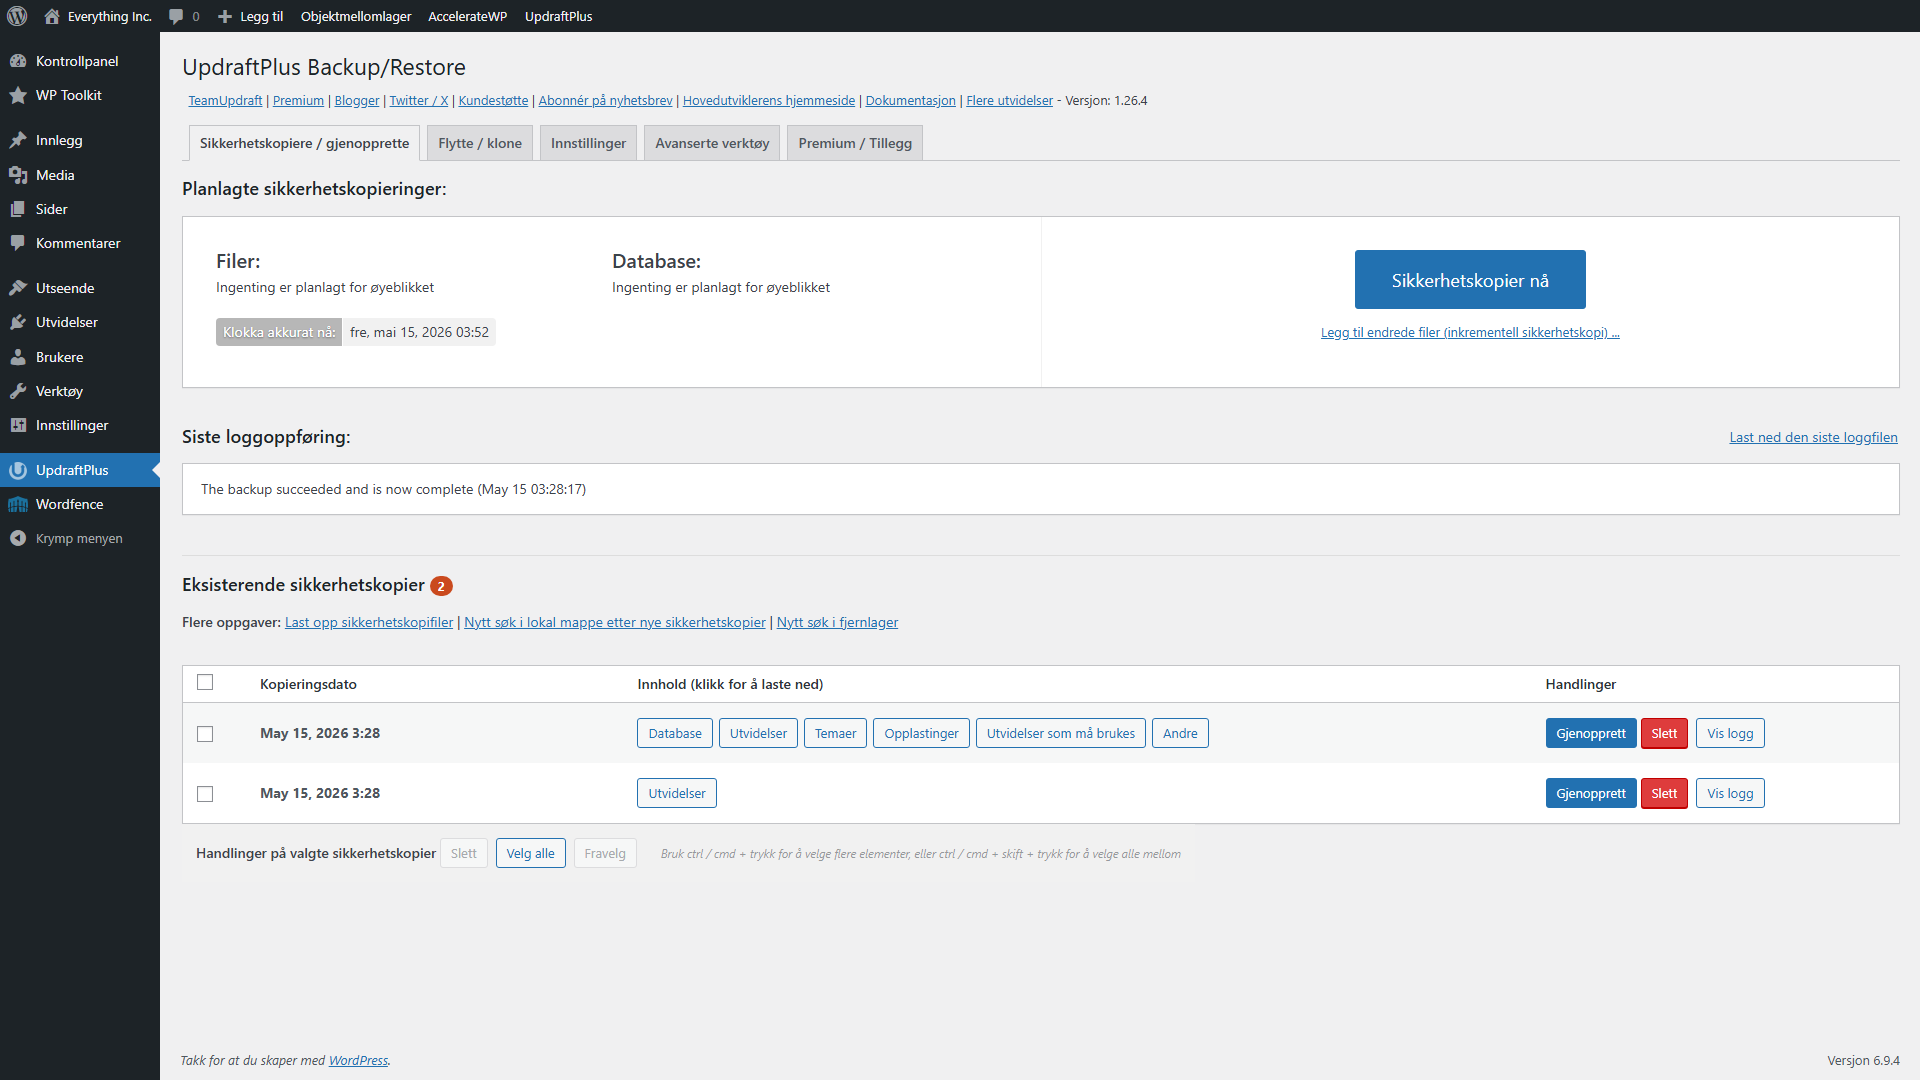Screen dimensions: 1920x1080
Task: Click the Innlegg pin icon
Action: pyautogui.click(x=18, y=140)
